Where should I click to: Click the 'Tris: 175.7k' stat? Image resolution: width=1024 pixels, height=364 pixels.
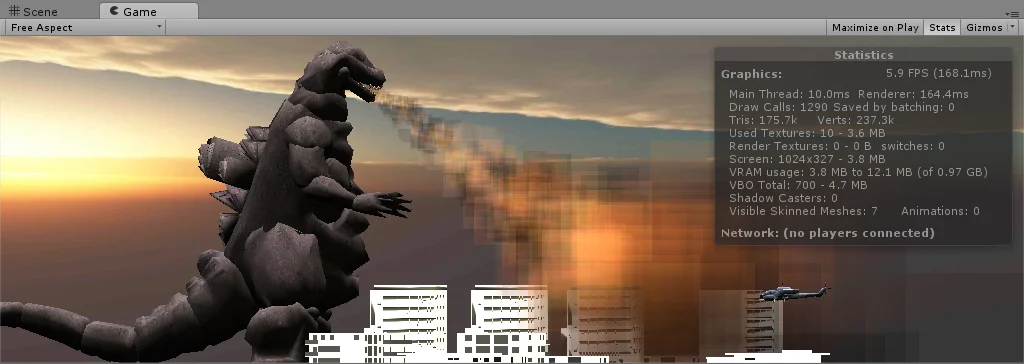click(x=763, y=120)
